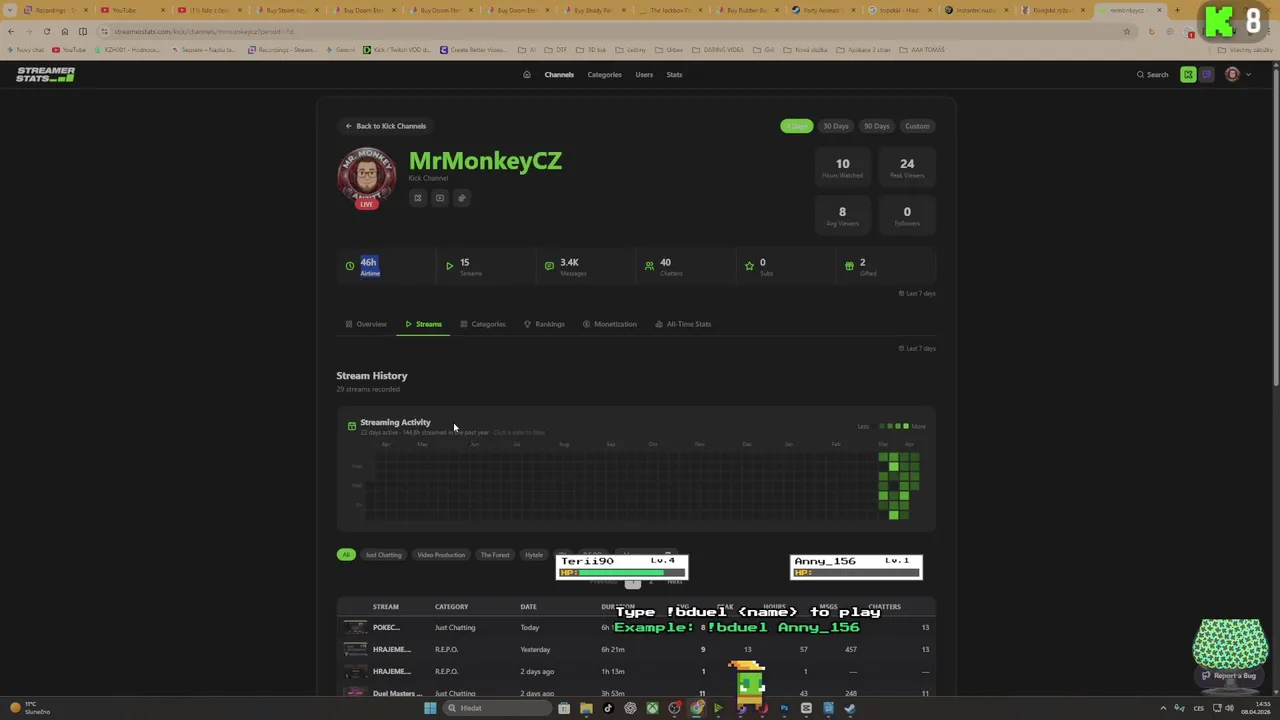This screenshot has height=720, width=1280.
Task: Click the video link icon under MrMonkeyCZ
Action: pos(440,198)
